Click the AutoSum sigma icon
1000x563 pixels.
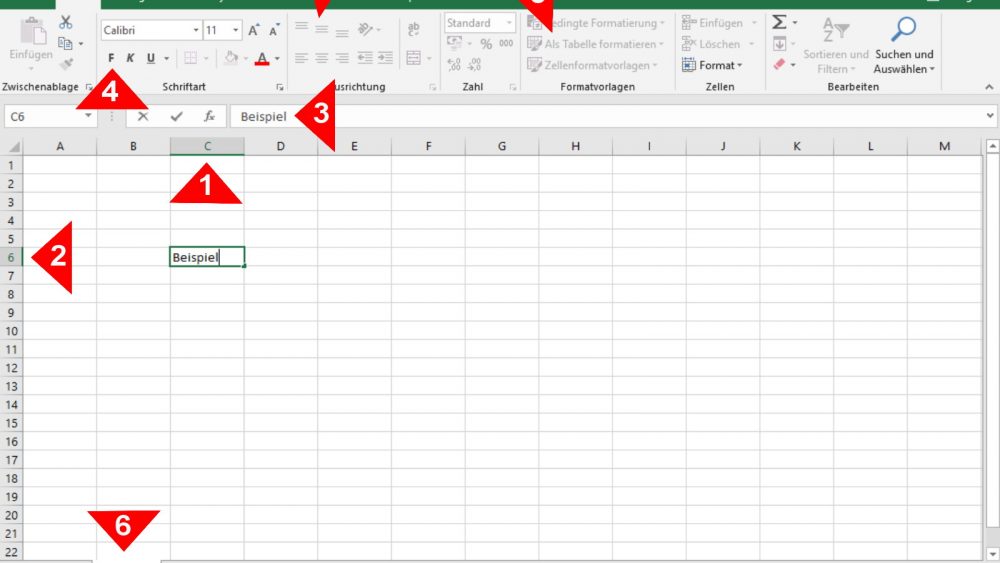pyautogui.click(x=780, y=22)
